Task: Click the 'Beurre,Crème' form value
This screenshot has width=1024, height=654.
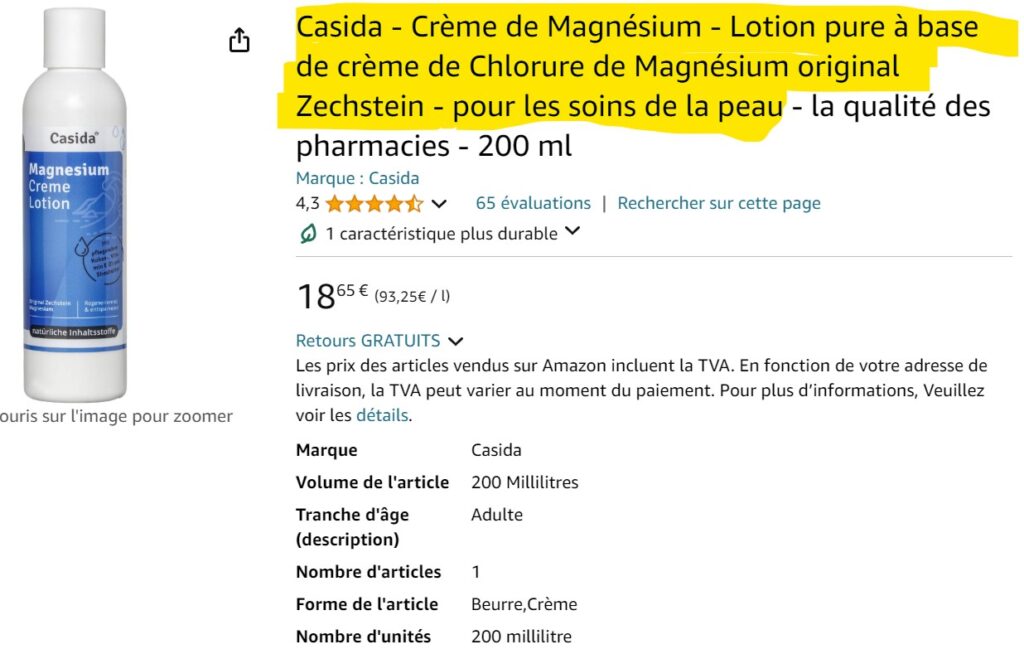Action: click(524, 604)
